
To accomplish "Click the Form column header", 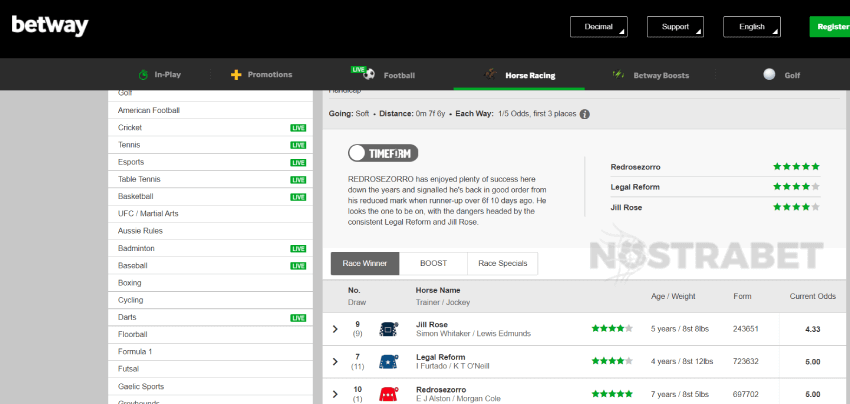I will tap(742, 296).
